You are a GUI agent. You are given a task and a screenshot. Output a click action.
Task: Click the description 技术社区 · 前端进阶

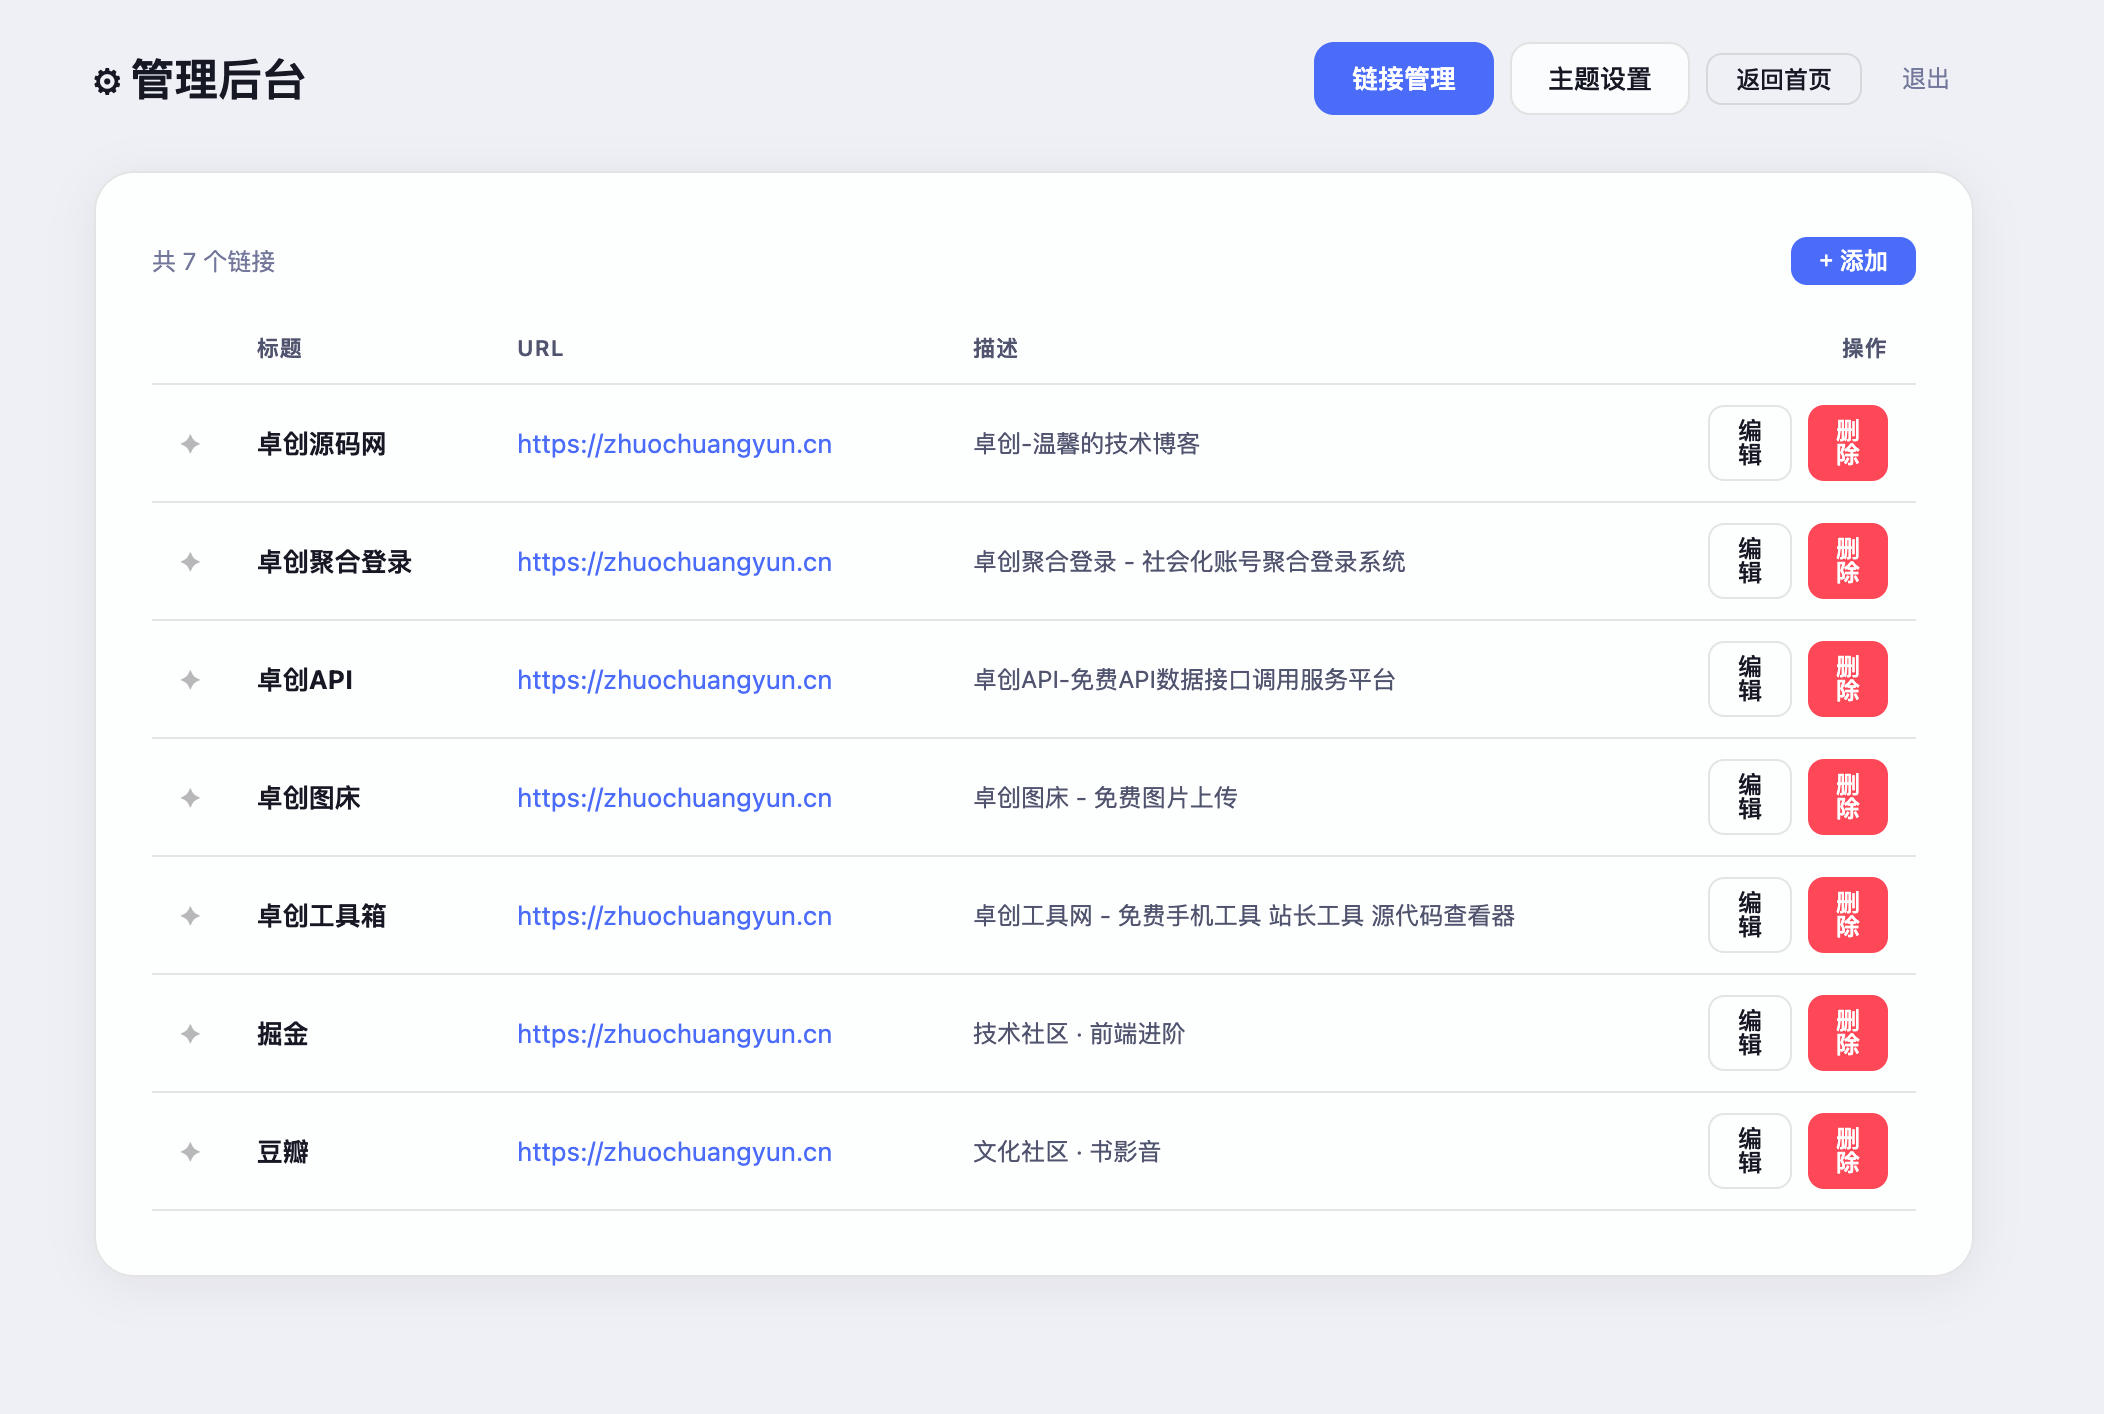click(x=1079, y=1033)
